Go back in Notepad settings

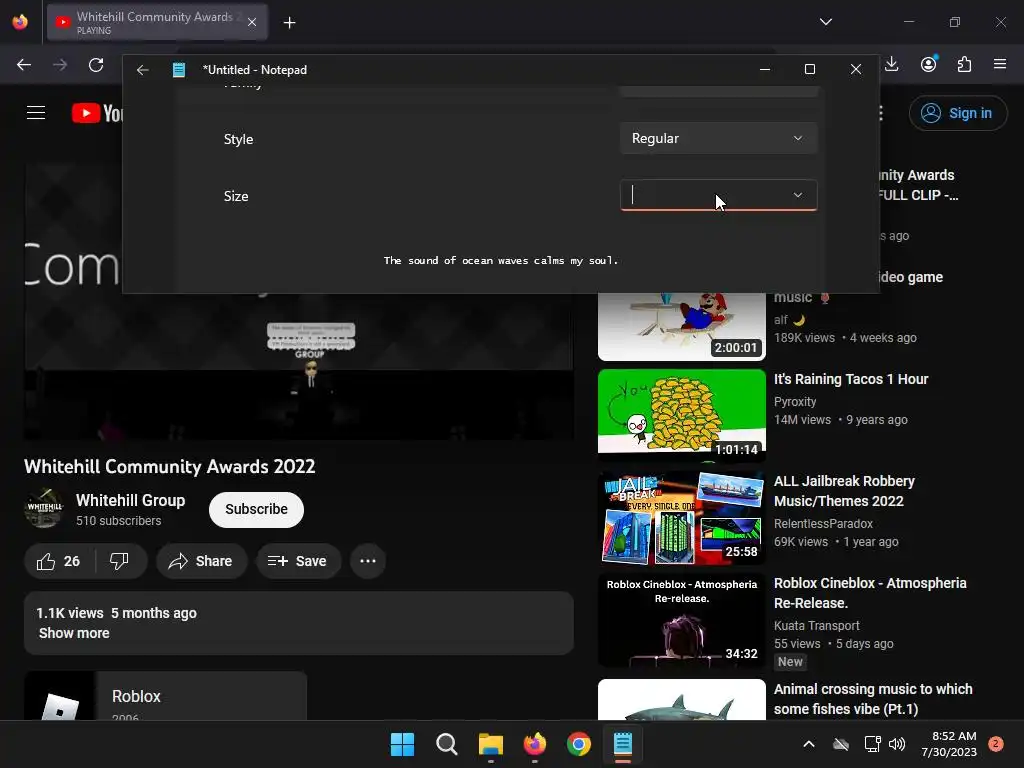(142, 70)
